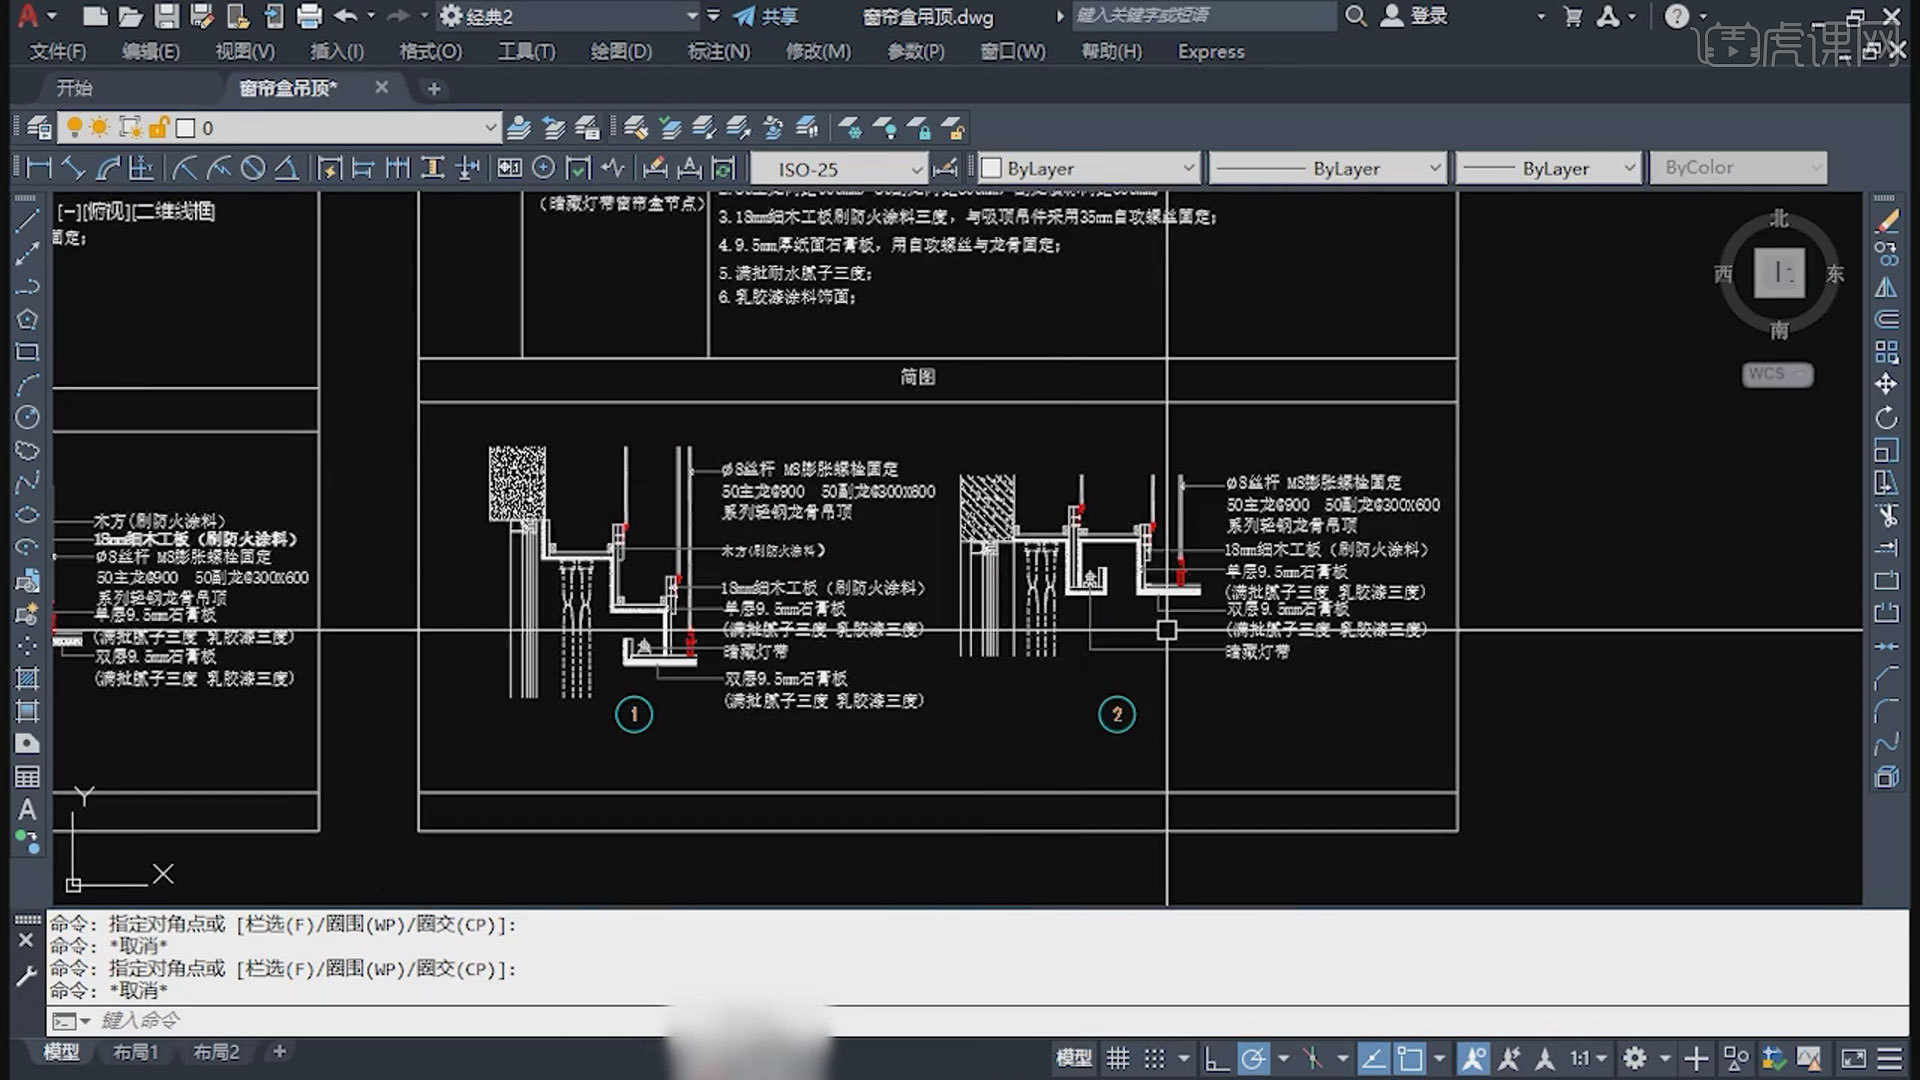Select the Circle draw tool
The width and height of the screenshot is (1920, 1080).
coord(27,417)
